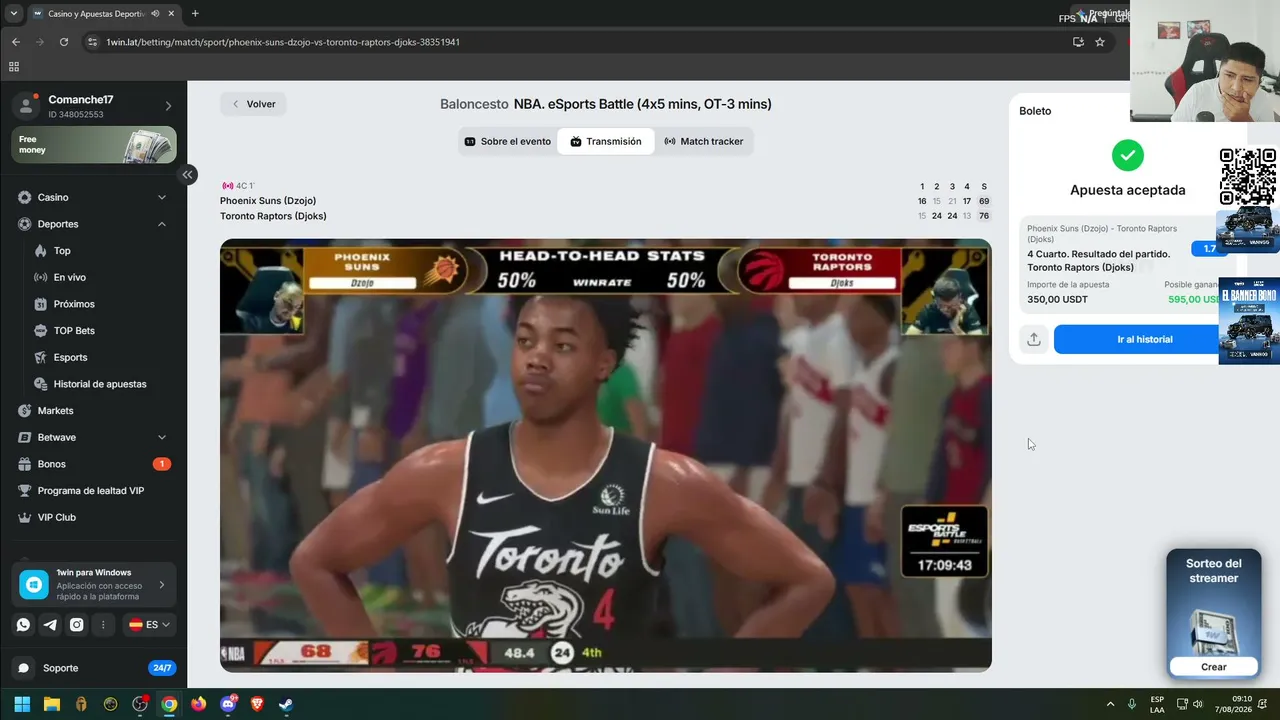Reload the page in the browser toolbar
This screenshot has width=1280, height=720.
pyautogui.click(x=64, y=42)
